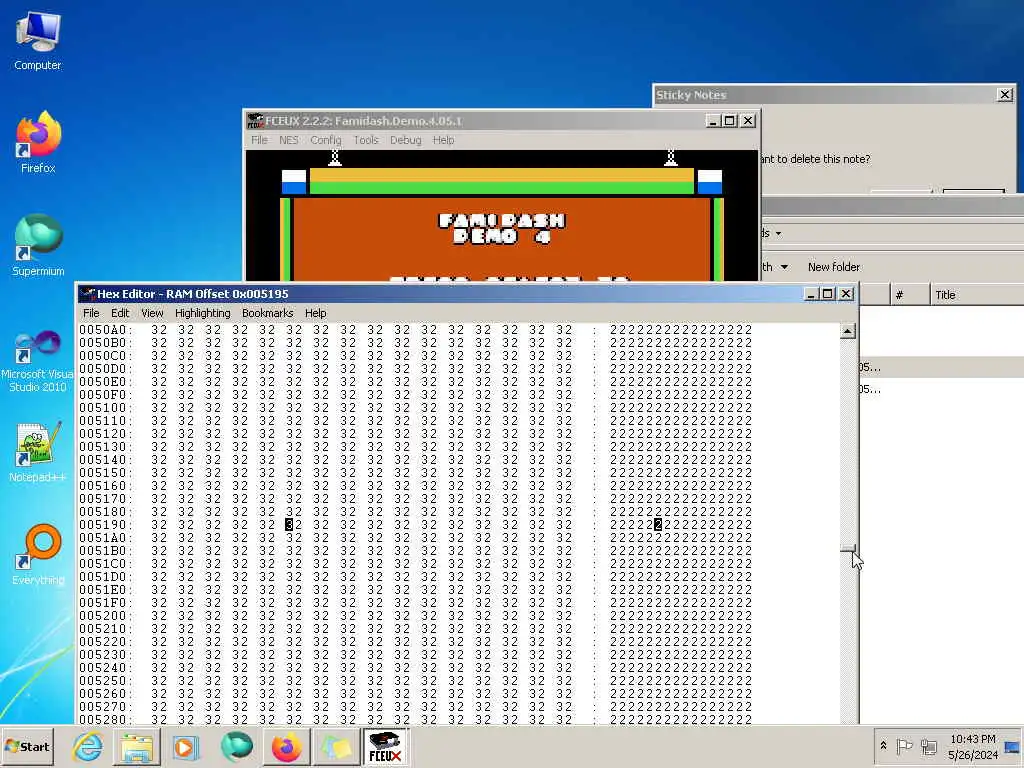Viewport: 1024px width, 768px height.
Task: Launch Internet Explorer from the taskbar
Action: click(88, 746)
